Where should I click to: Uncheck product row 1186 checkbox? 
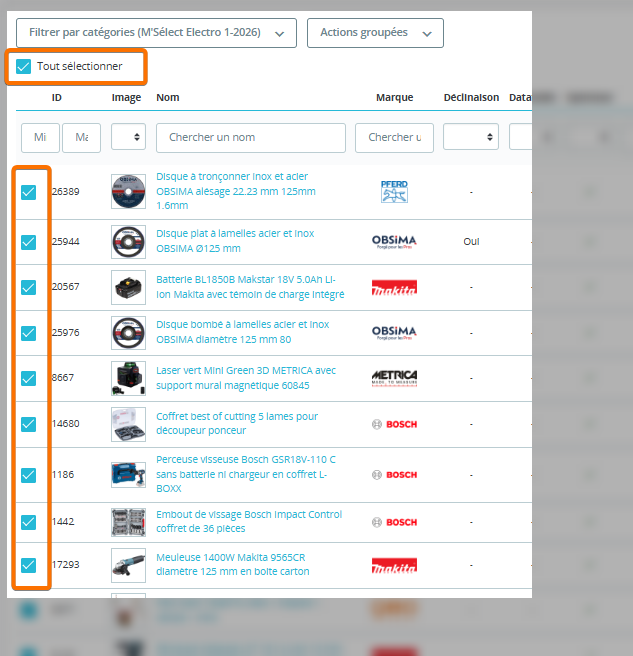tap(28, 475)
